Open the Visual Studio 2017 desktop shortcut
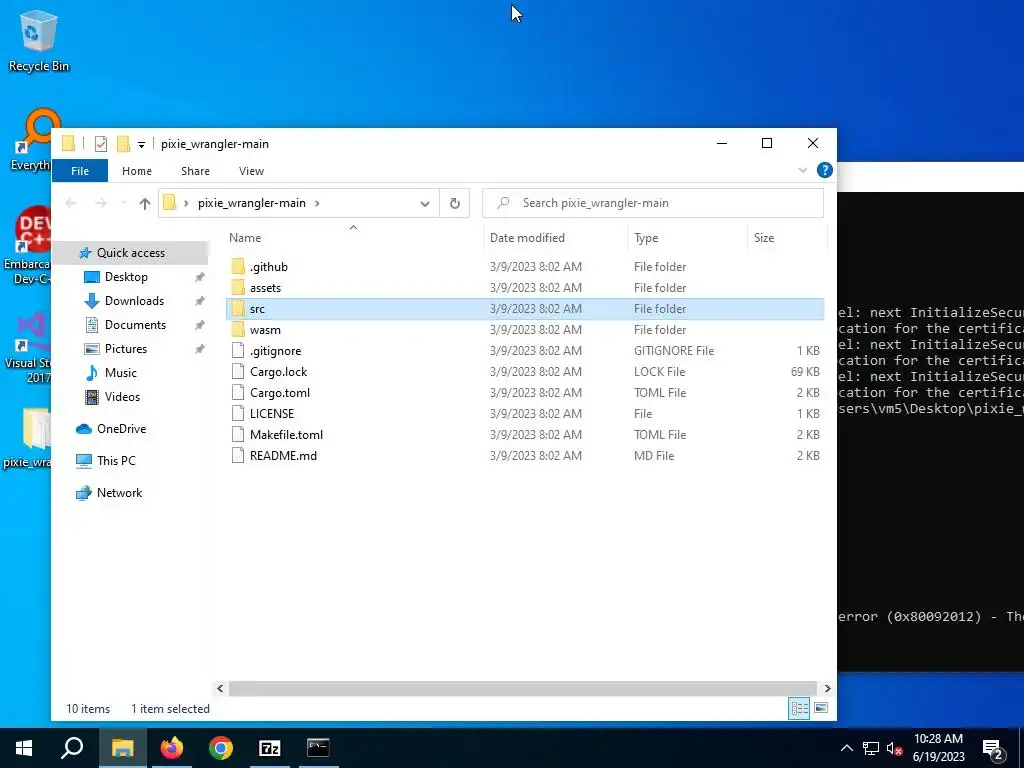Image resolution: width=1024 pixels, height=768 pixels. point(29,347)
